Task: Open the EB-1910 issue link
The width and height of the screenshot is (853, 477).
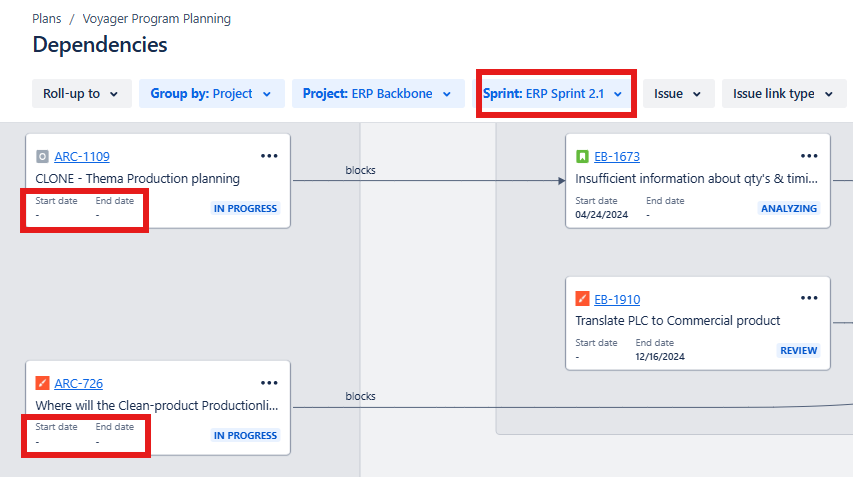Action: pos(617,299)
